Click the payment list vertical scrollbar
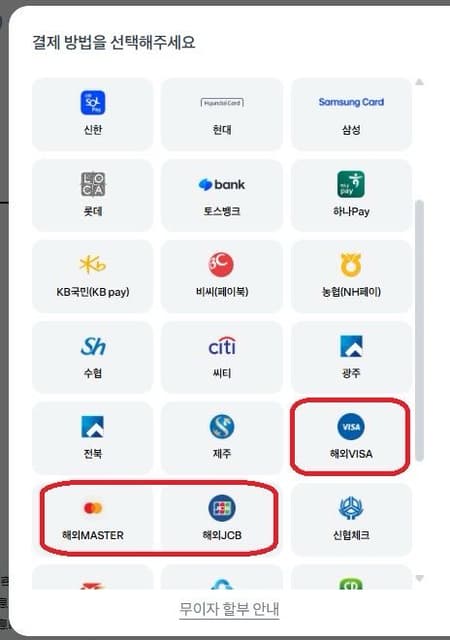Image resolution: width=450 pixels, height=640 pixels. tap(419, 331)
